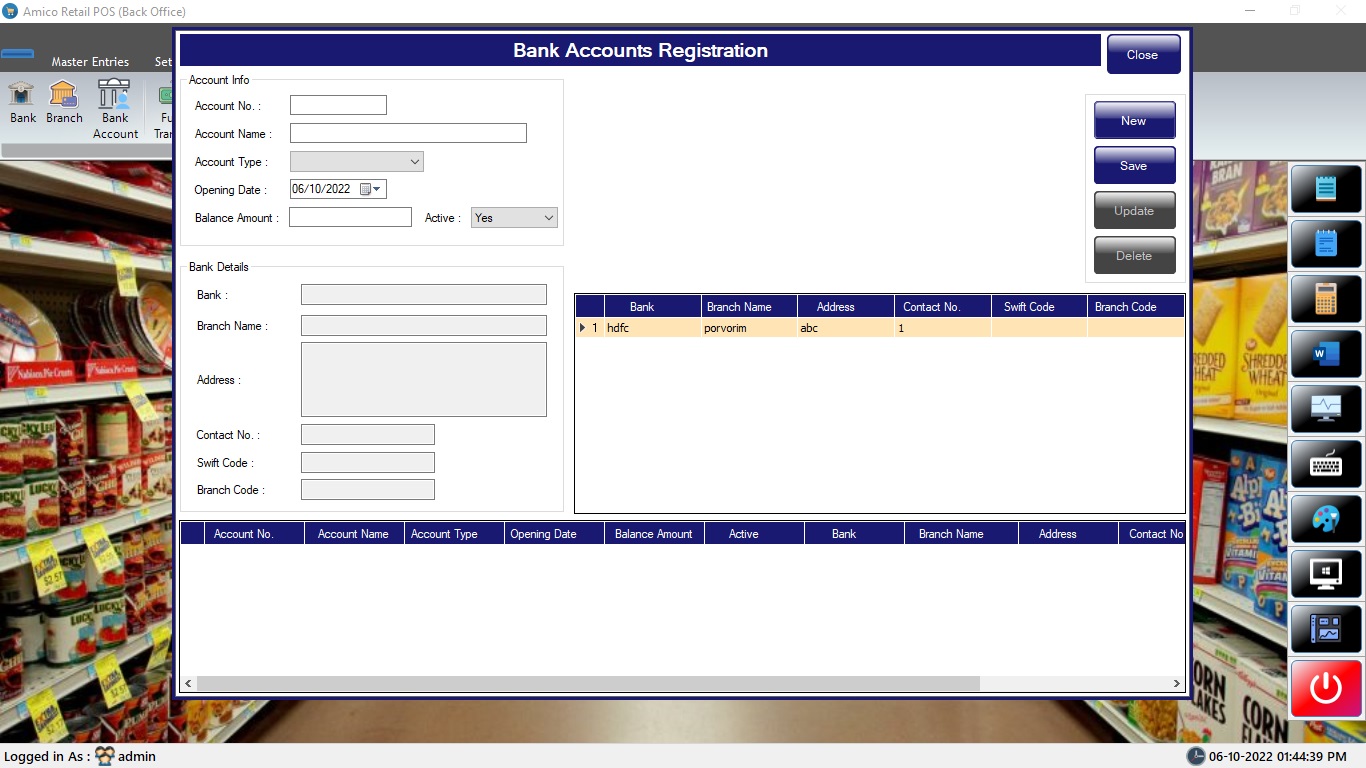This screenshot has height=768, width=1366.
Task: Switch to the Master Entries tab
Action: [90, 62]
